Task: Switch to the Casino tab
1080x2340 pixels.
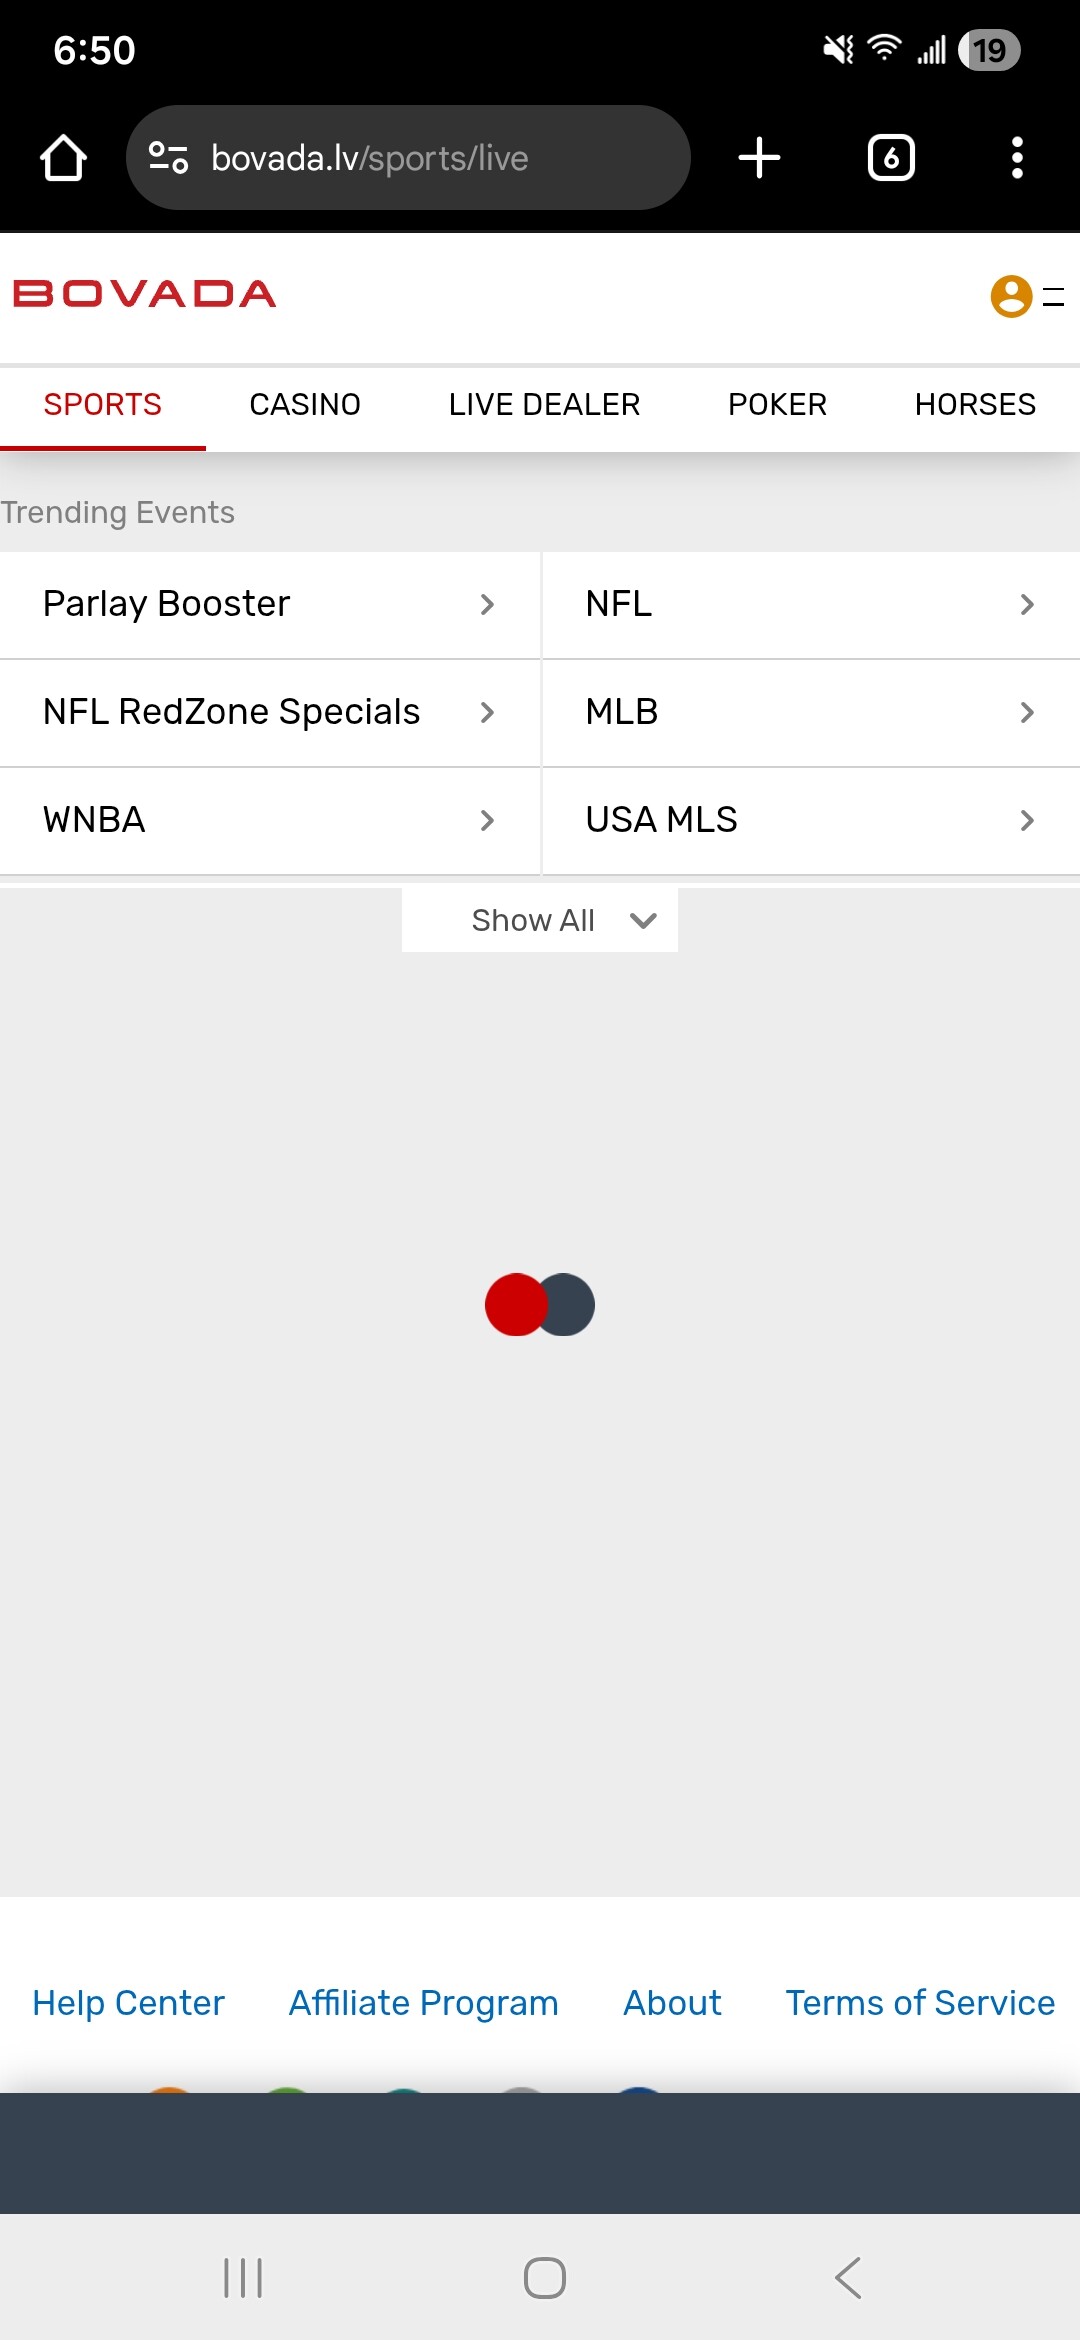Action: (305, 405)
